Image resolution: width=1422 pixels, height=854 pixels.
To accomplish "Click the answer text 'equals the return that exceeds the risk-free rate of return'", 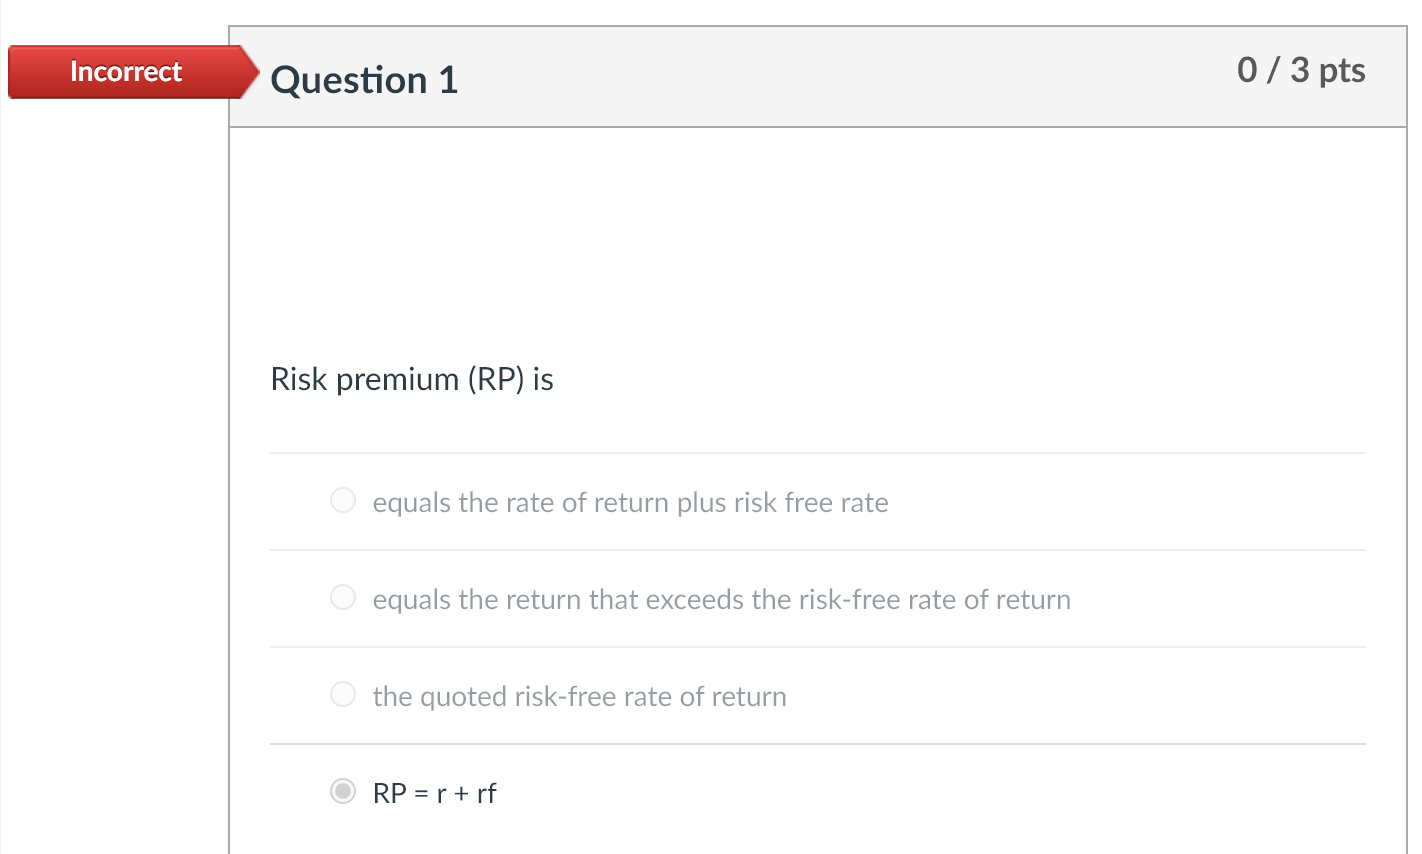I will point(721,599).
